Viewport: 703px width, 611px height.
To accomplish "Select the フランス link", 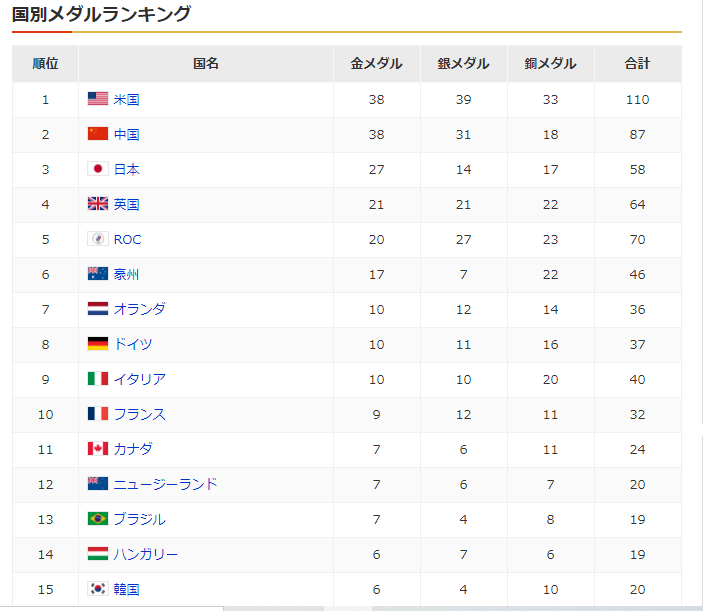I will [x=140, y=414].
